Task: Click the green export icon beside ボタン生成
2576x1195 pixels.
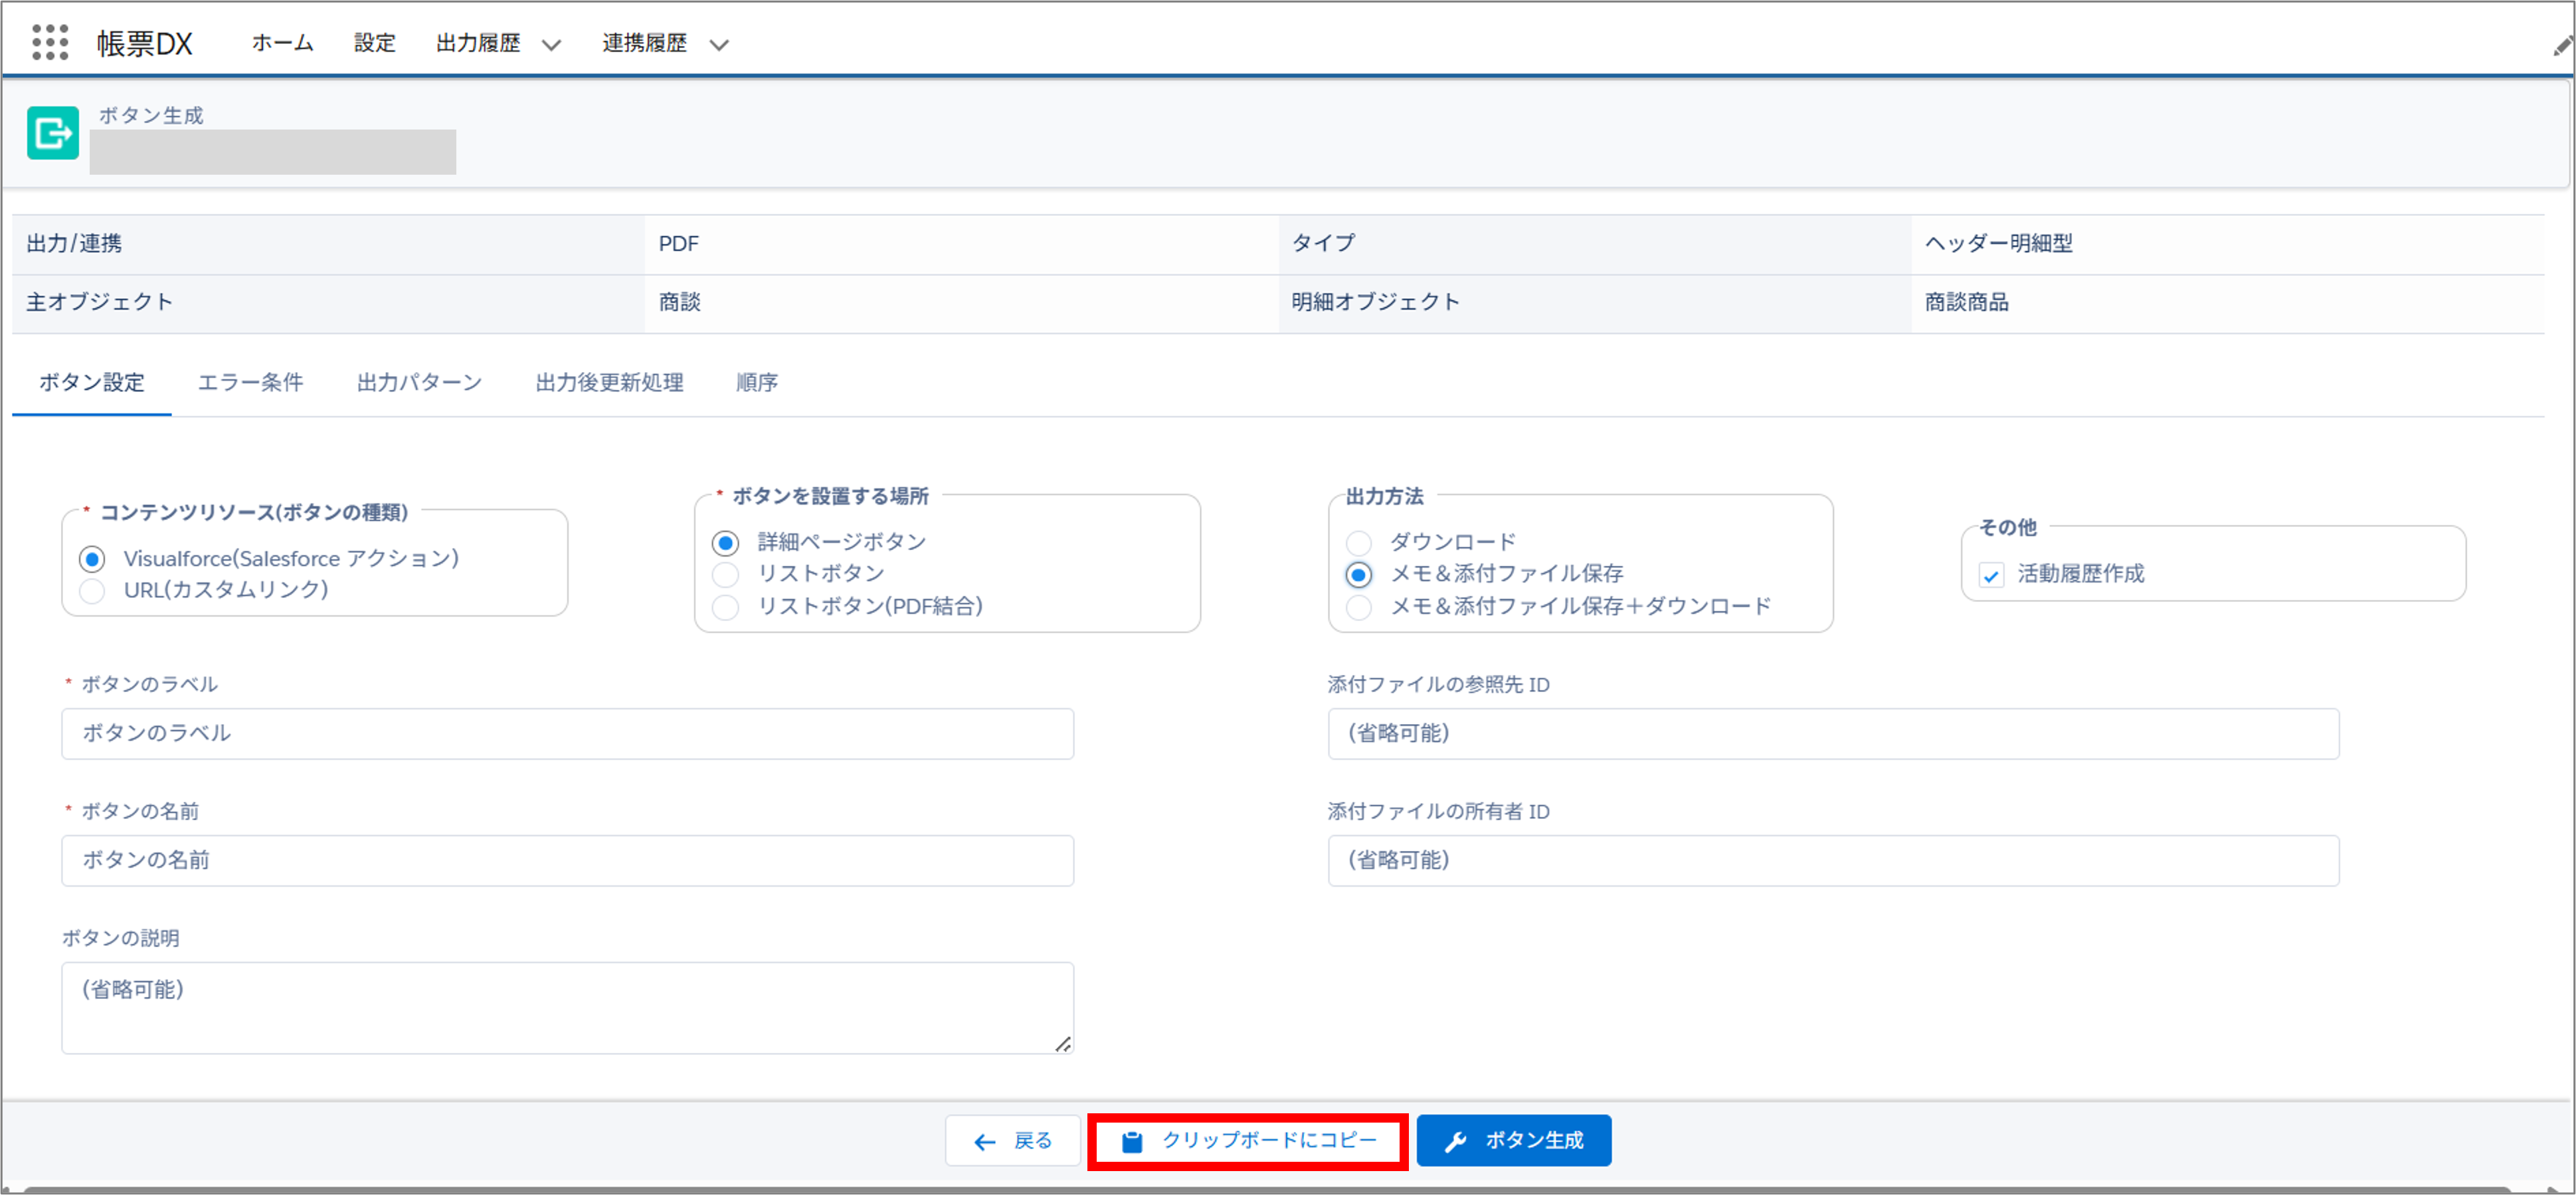Action: coord(52,132)
